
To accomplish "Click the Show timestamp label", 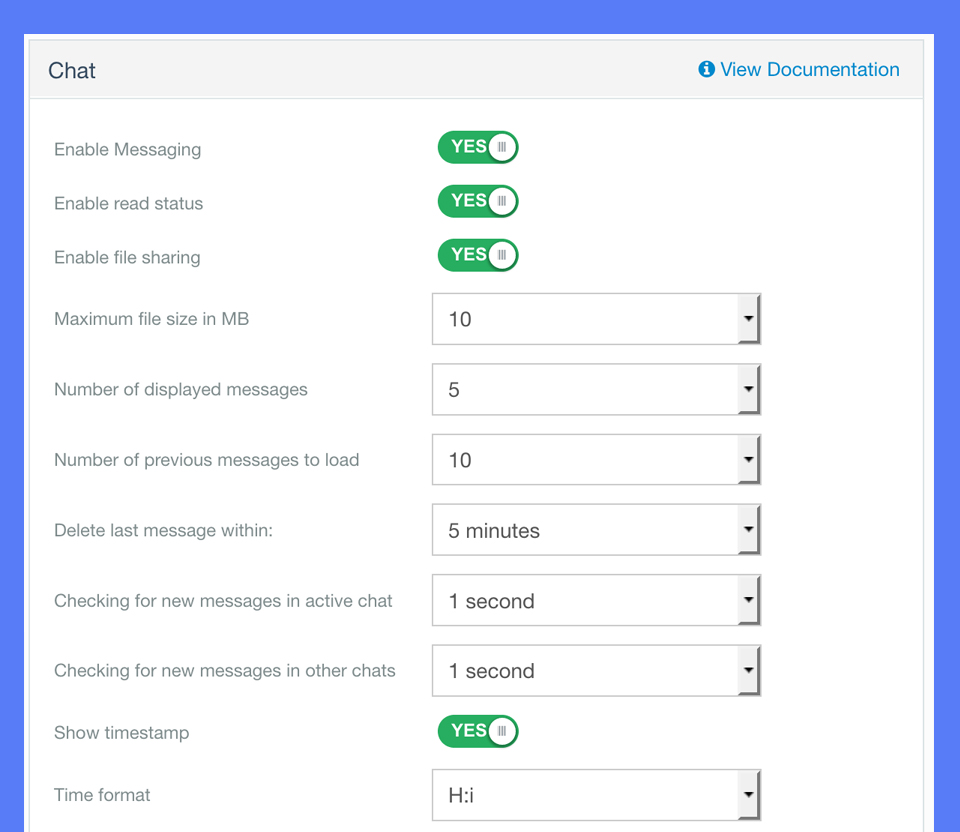I will click(x=121, y=733).
